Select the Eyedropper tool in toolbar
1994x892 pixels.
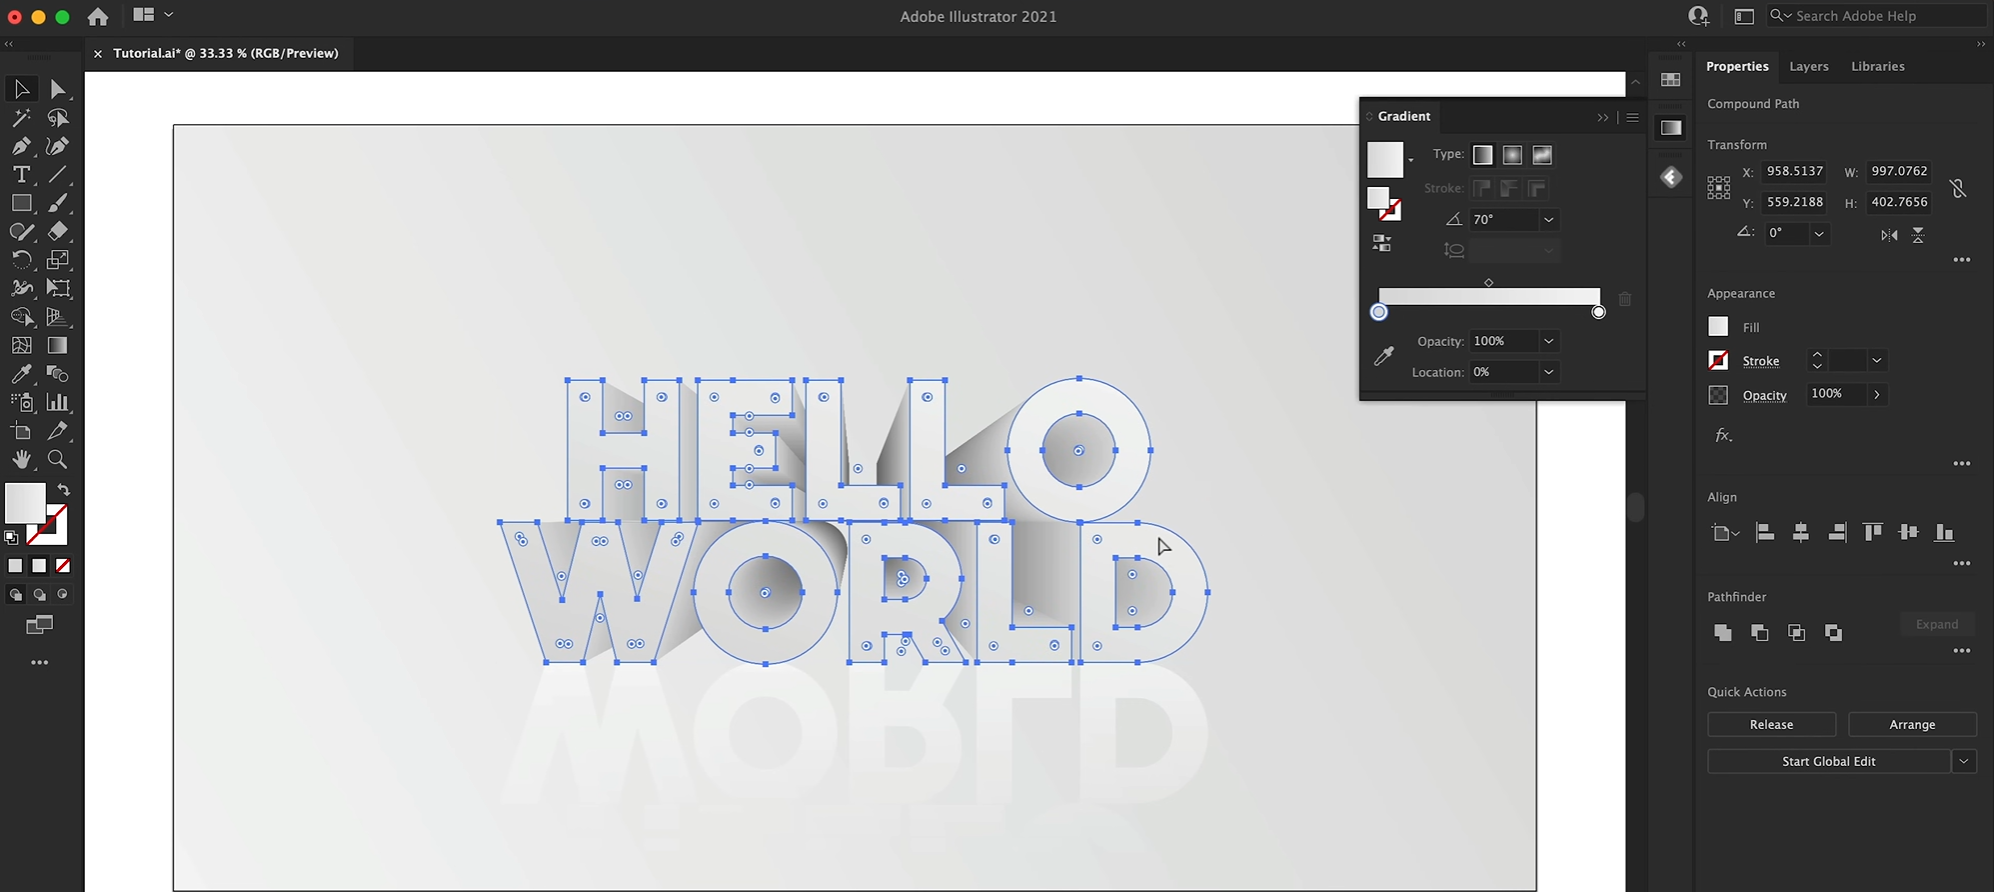pos(21,374)
